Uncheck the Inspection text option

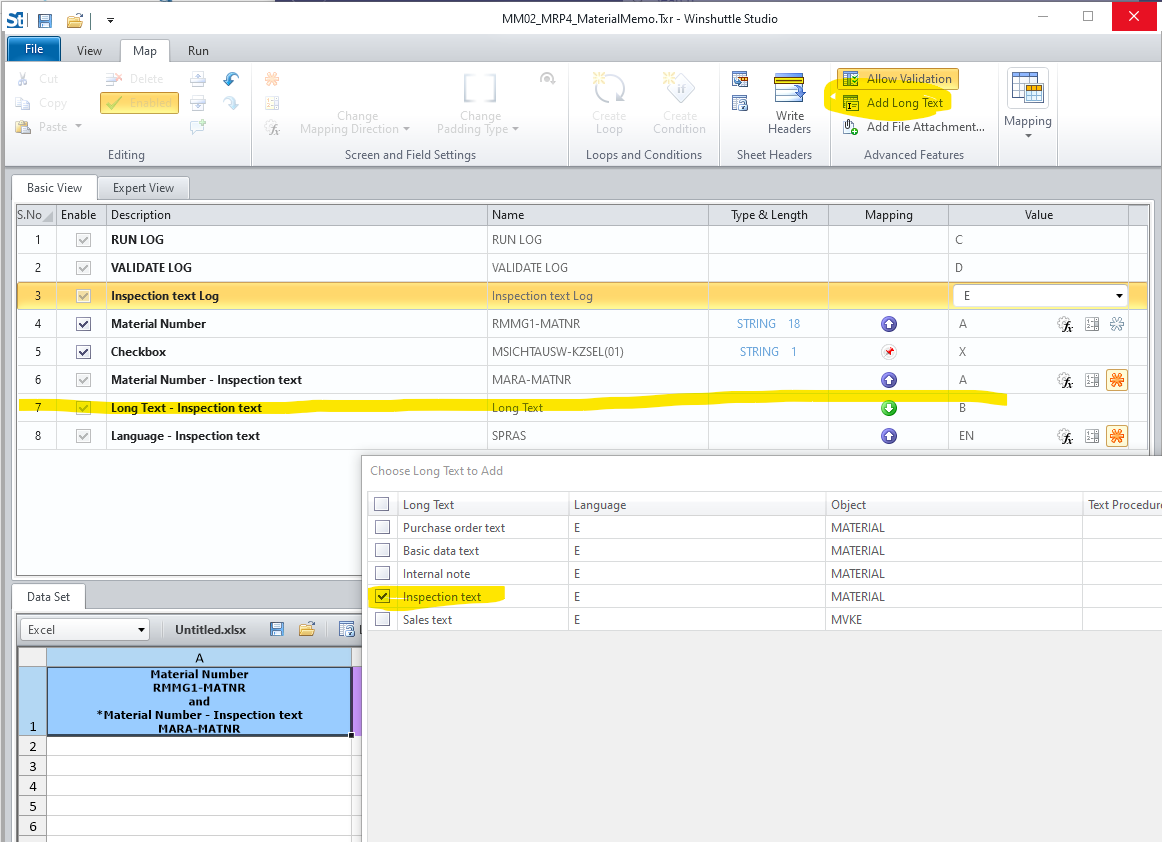[x=381, y=596]
